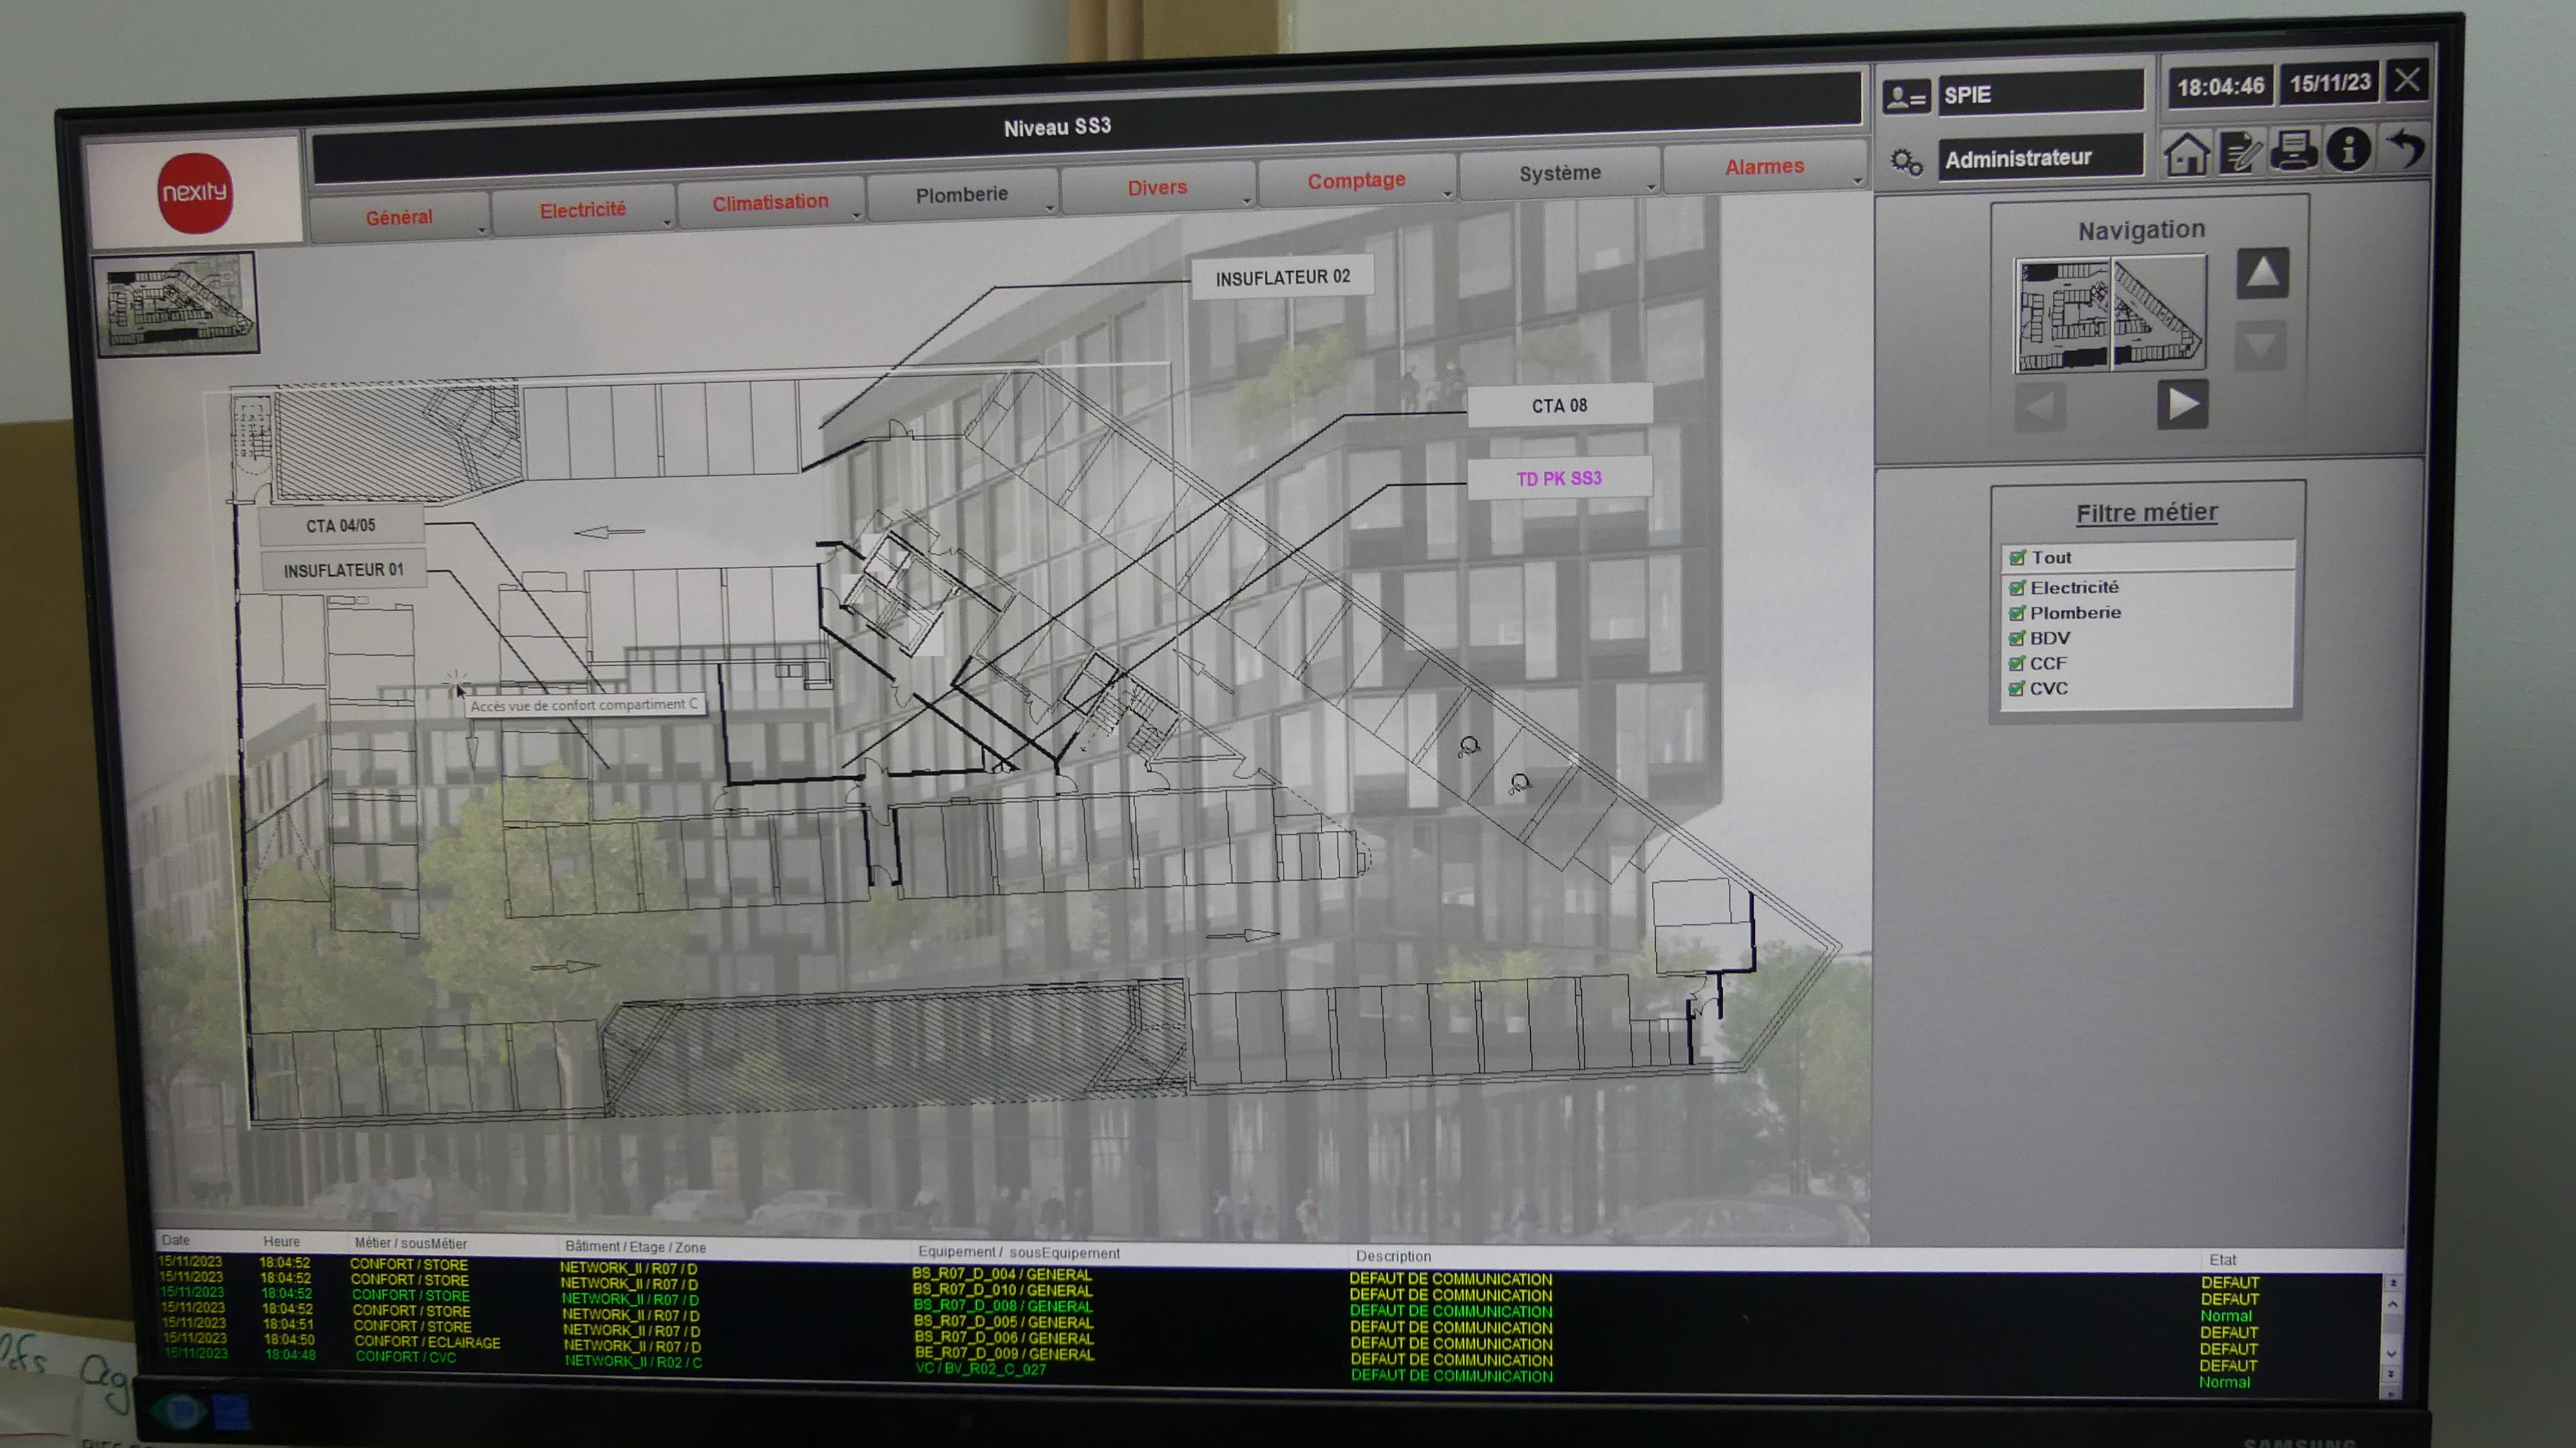Uncheck the CVC filter checkbox
The height and width of the screenshot is (1448, 2576).
tap(2017, 689)
